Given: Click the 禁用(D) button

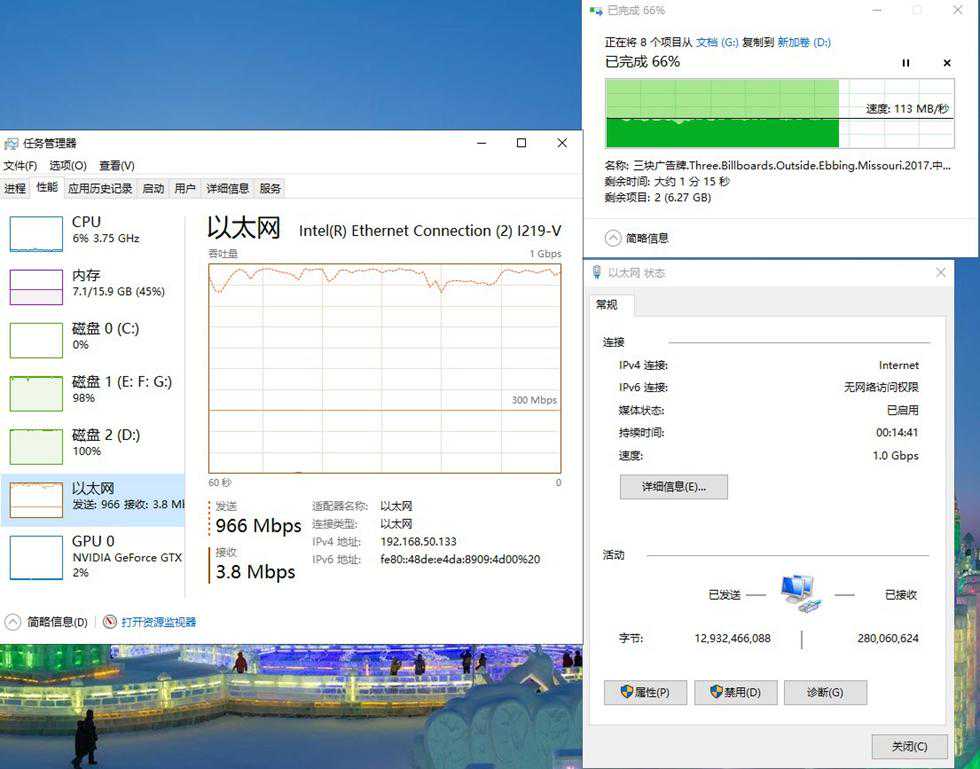Looking at the screenshot, I should (x=735, y=692).
